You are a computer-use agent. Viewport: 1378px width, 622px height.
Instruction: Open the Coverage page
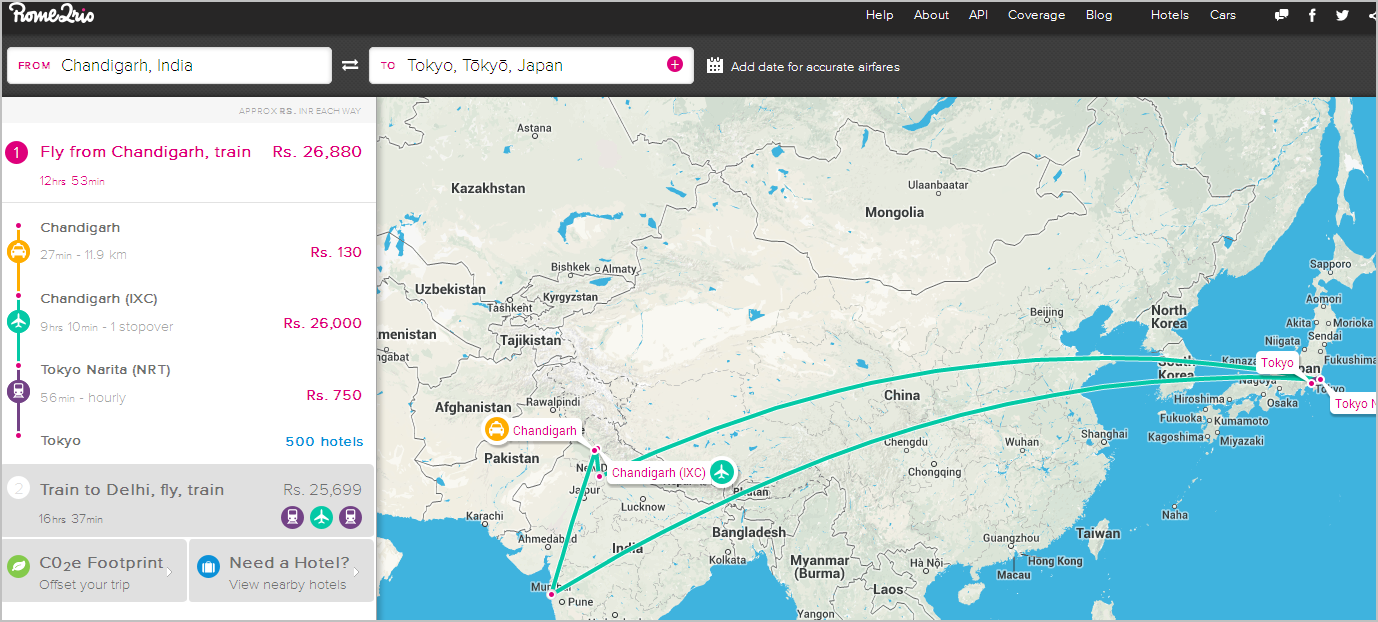click(1036, 15)
